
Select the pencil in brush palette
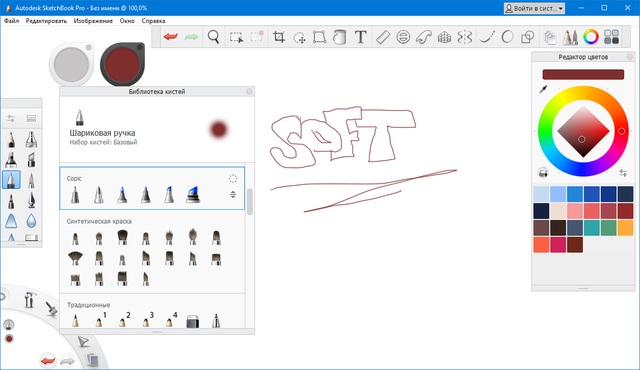pos(11,140)
